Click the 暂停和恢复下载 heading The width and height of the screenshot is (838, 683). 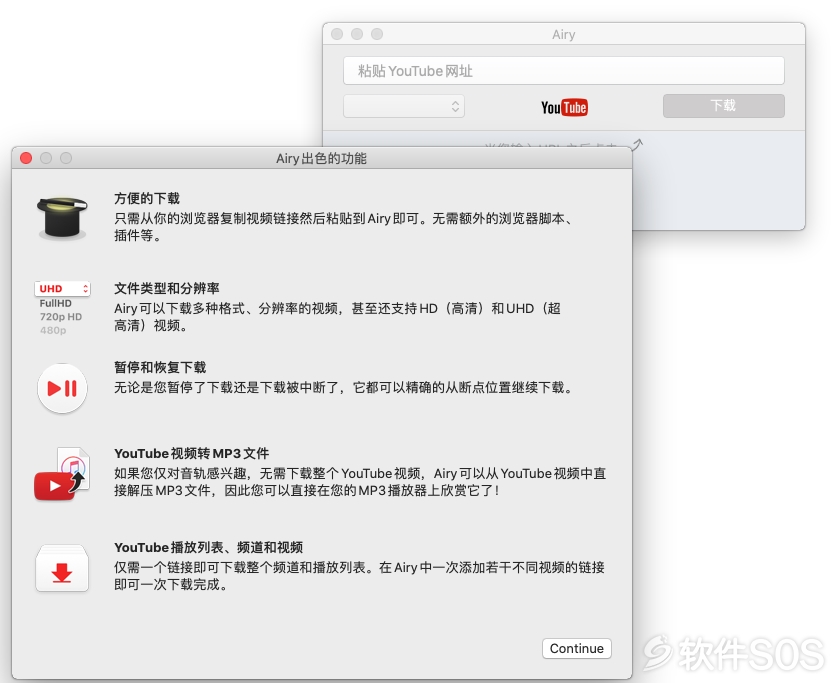click(x=160, y=367)
